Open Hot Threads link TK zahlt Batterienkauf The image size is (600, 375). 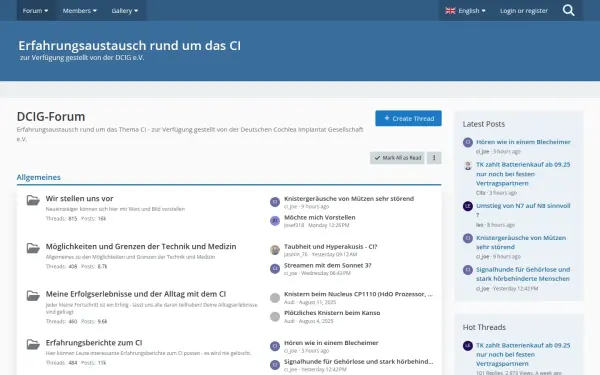pyautogui.click(x=523, y=354)
